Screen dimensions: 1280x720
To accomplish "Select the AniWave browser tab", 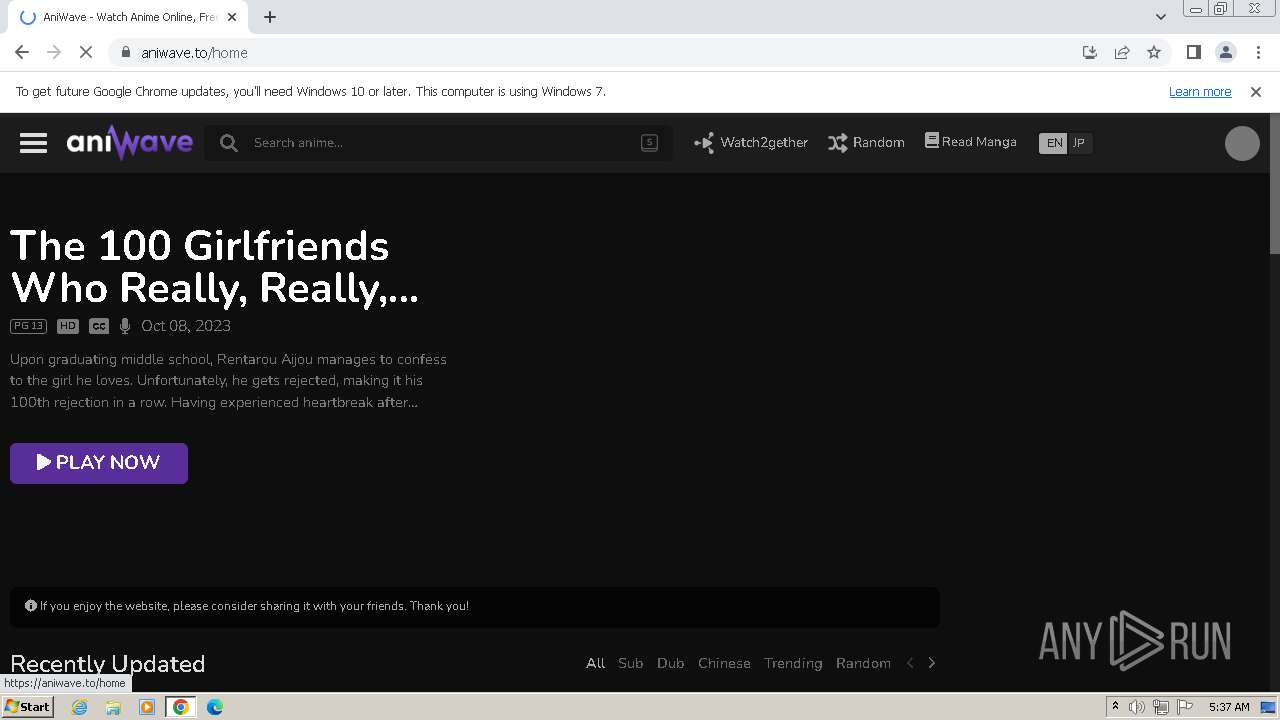I will tap(128, 17).
